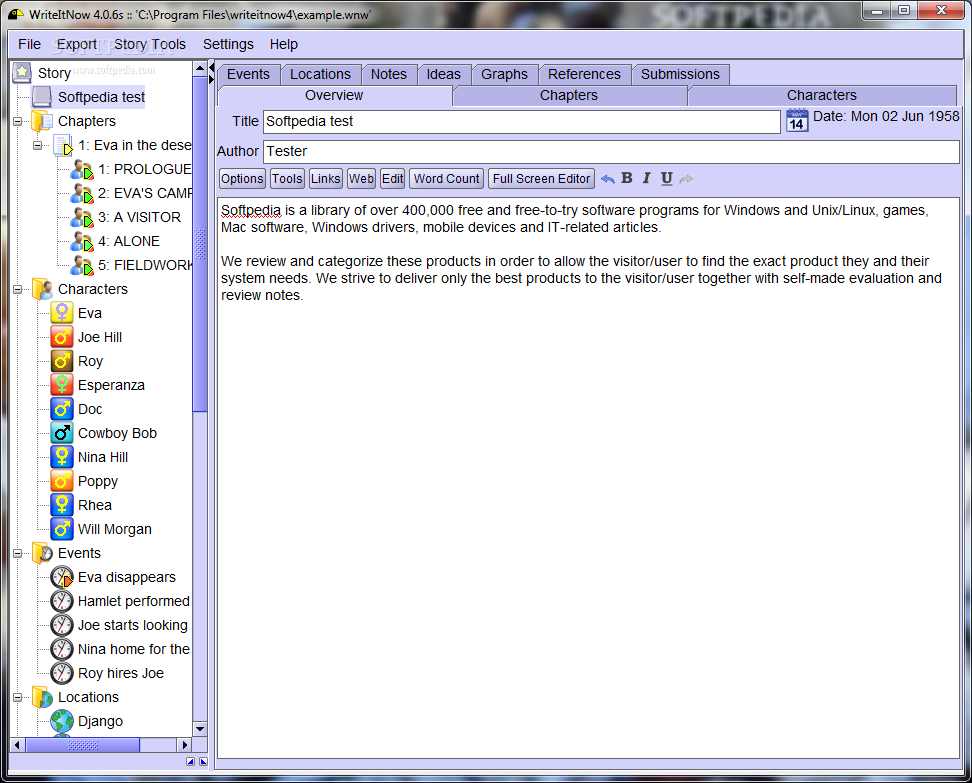The height and width of the screenshot is (783, 972).
Task: Click Joe Hill's red male icon
Action: (62, 337)
